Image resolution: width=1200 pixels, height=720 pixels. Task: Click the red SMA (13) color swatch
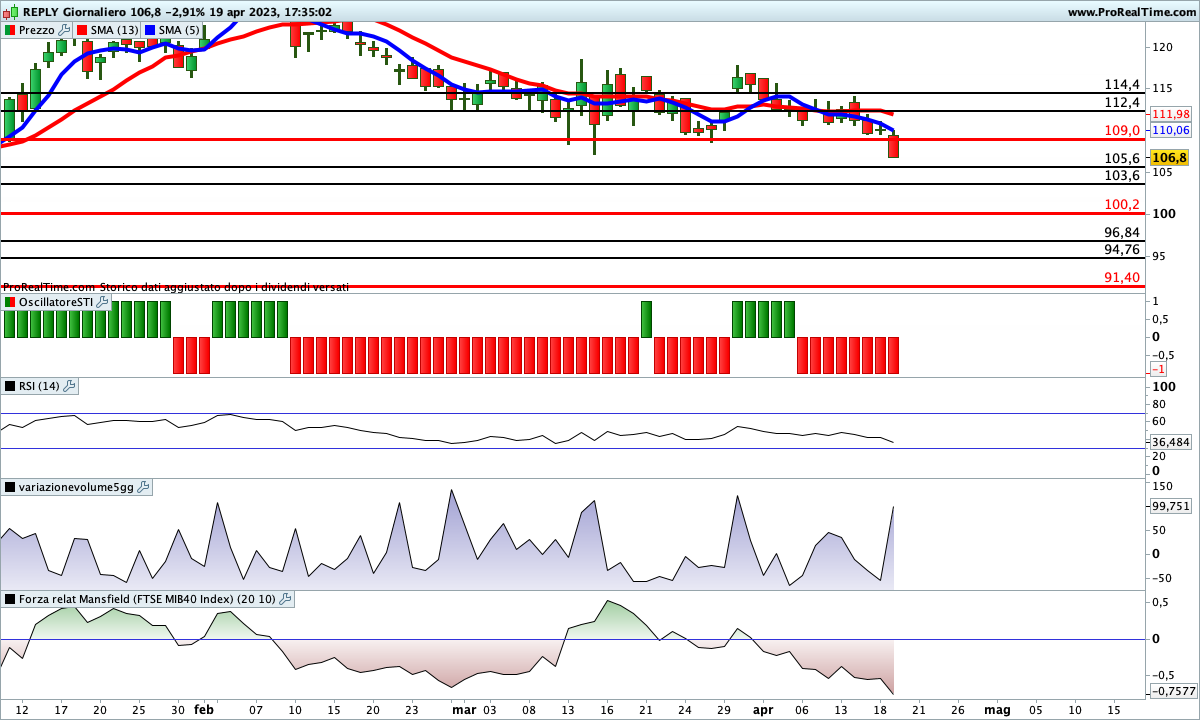coord(82,30)
